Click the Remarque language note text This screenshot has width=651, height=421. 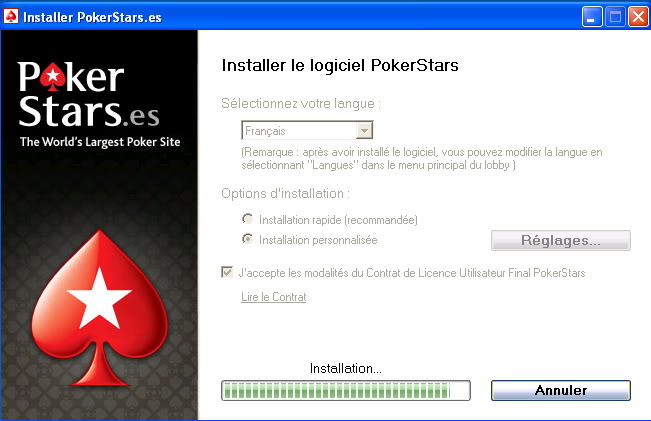coord(422,159)
